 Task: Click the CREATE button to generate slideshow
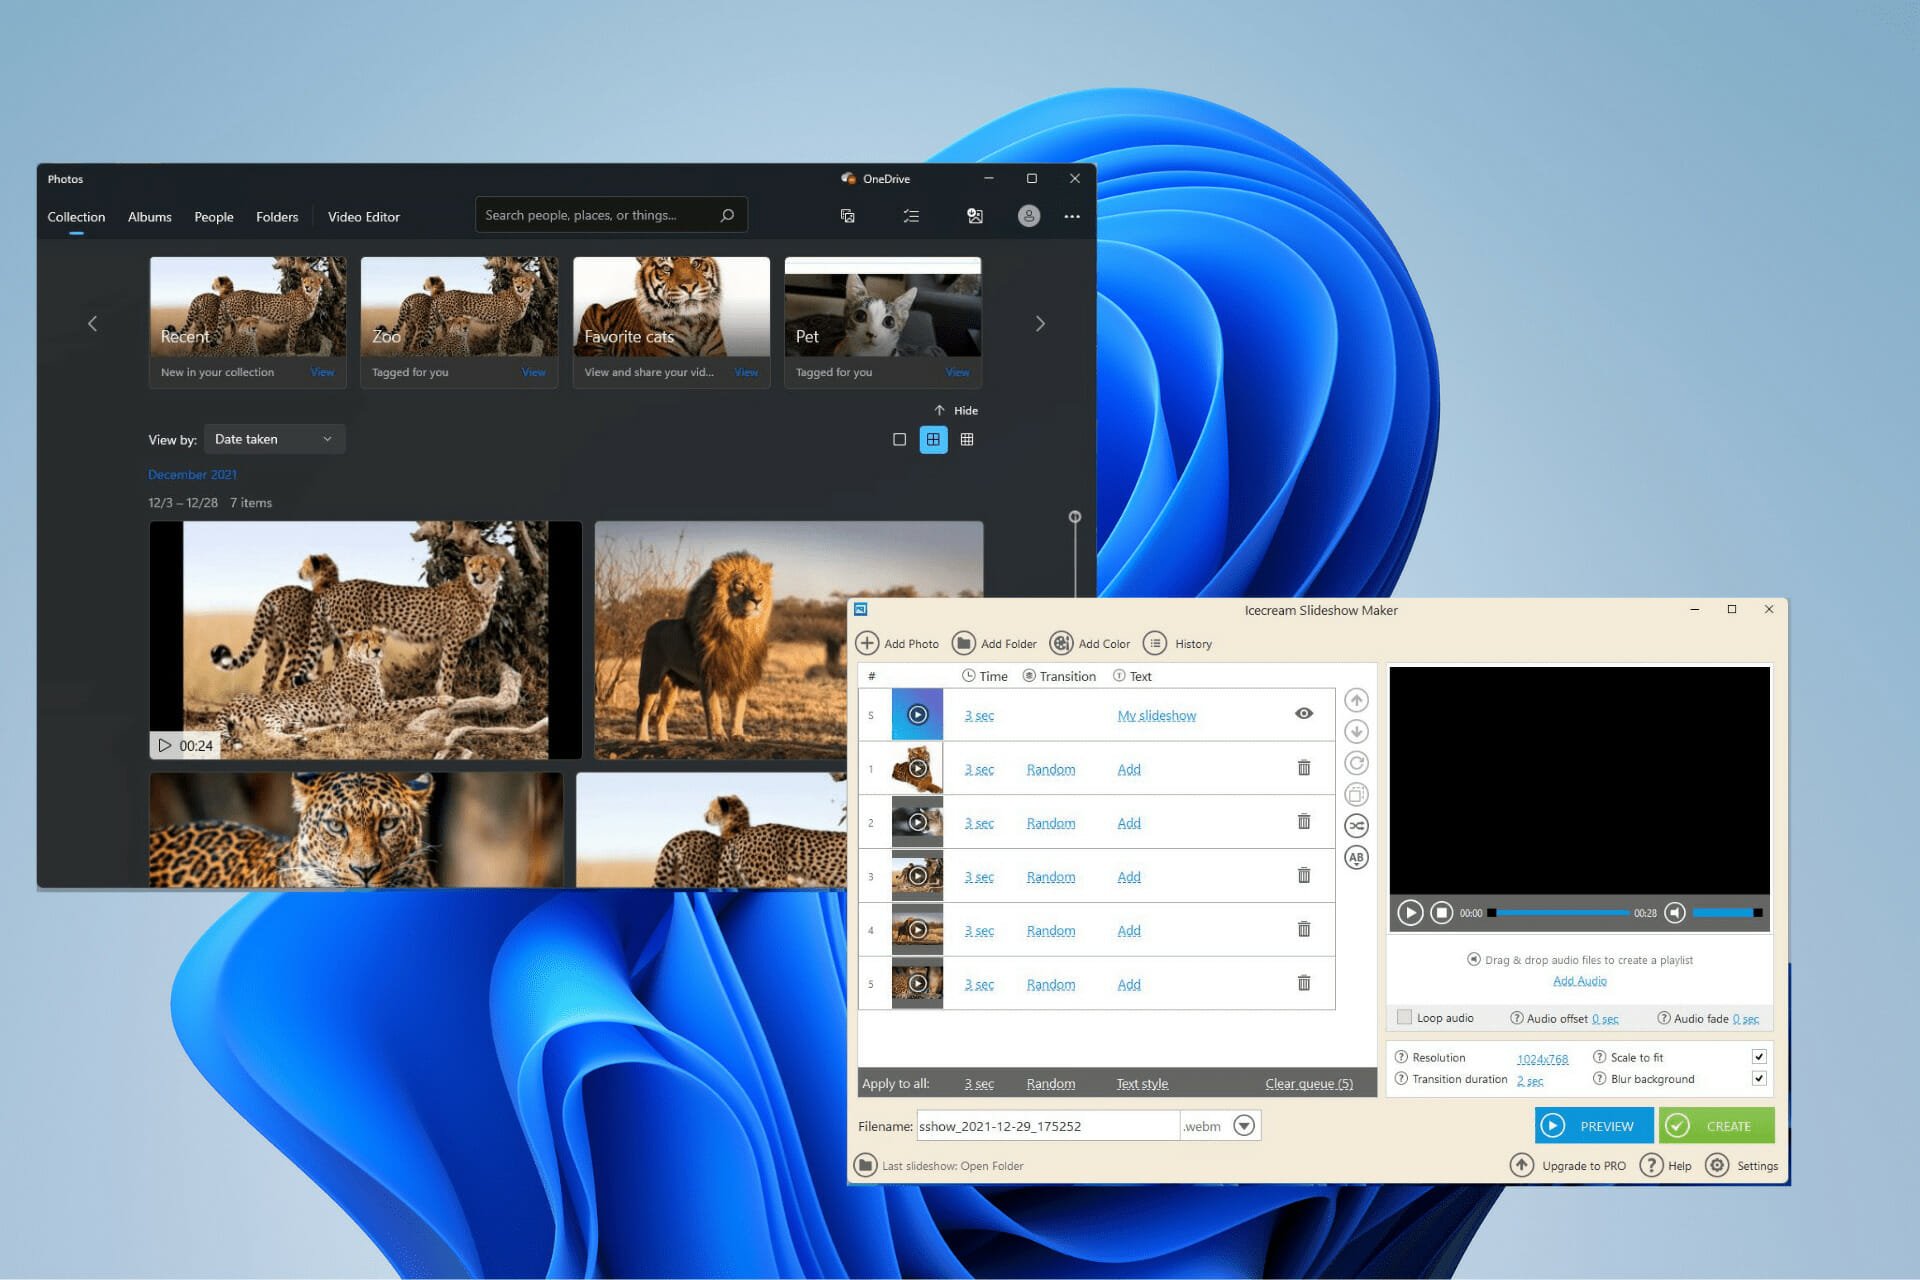pyautogui.click(x=1714, y=1126)
